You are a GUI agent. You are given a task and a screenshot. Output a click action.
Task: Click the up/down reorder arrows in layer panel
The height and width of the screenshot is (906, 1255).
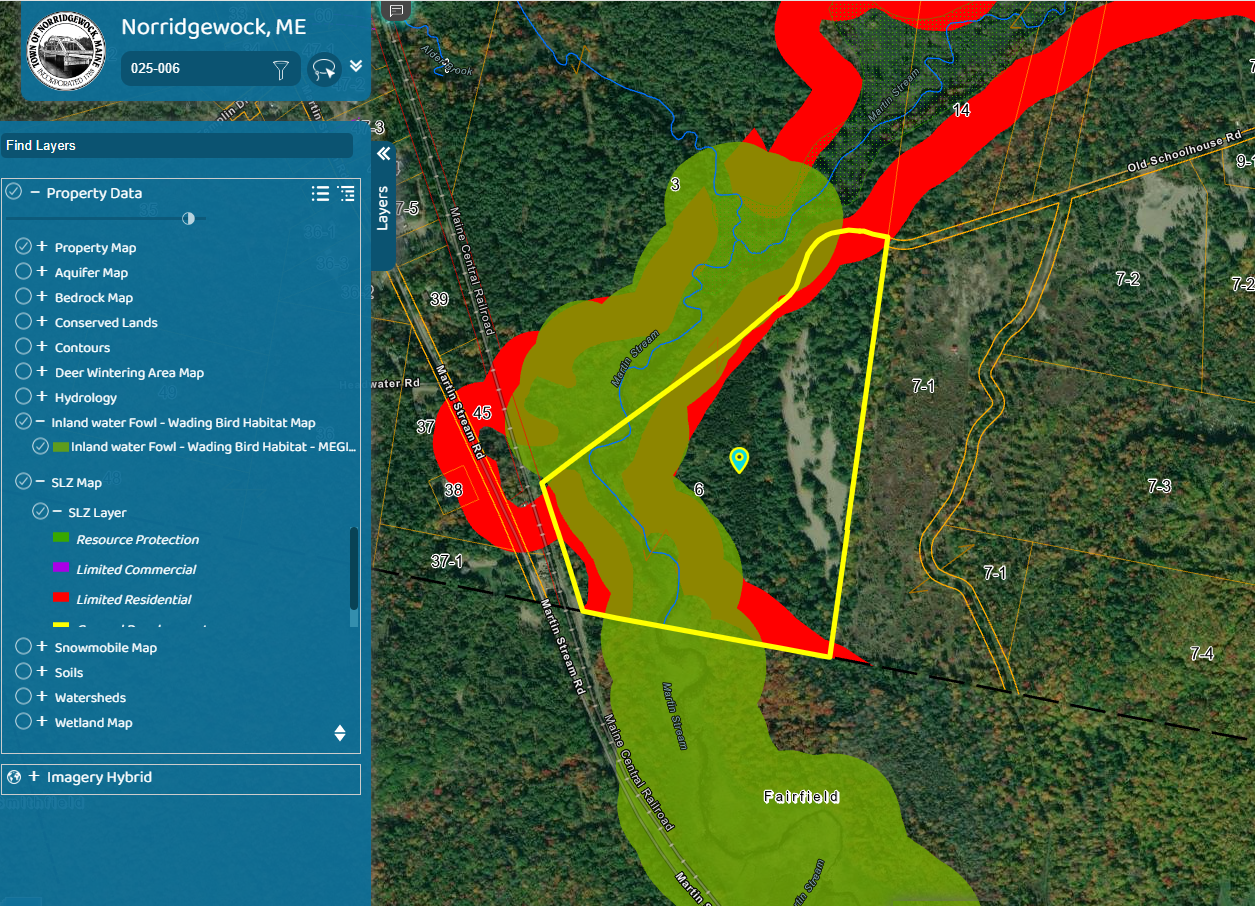pos(340,733)
